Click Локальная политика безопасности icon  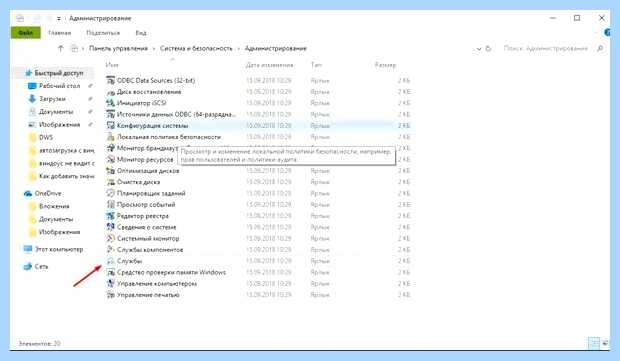click(111, 137)
